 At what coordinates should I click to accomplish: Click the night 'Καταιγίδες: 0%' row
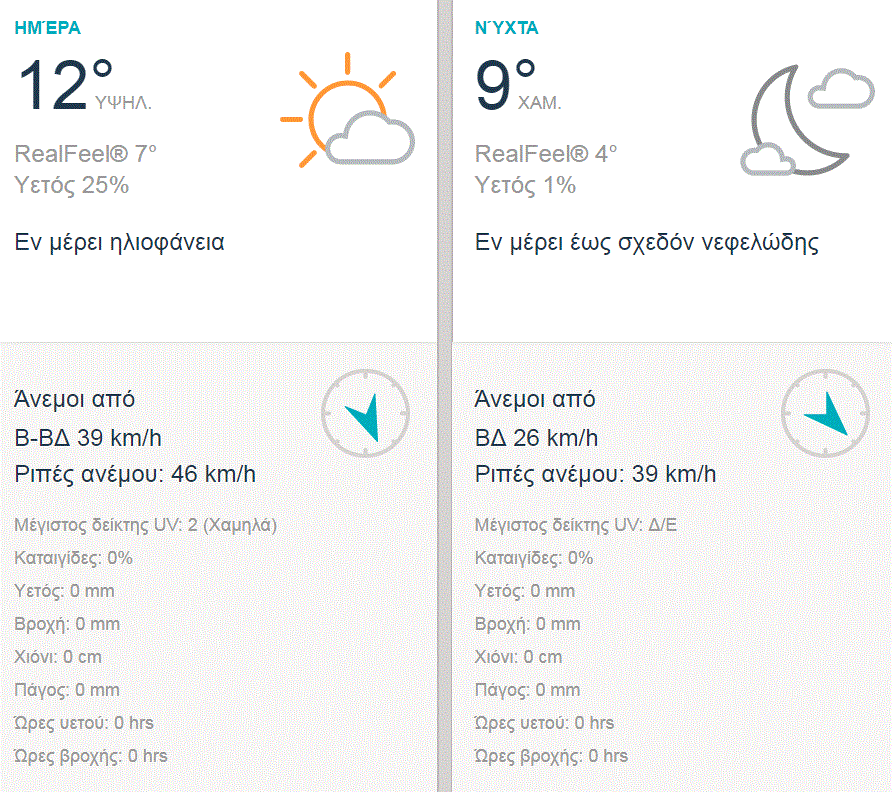click(x=534, y=558)
